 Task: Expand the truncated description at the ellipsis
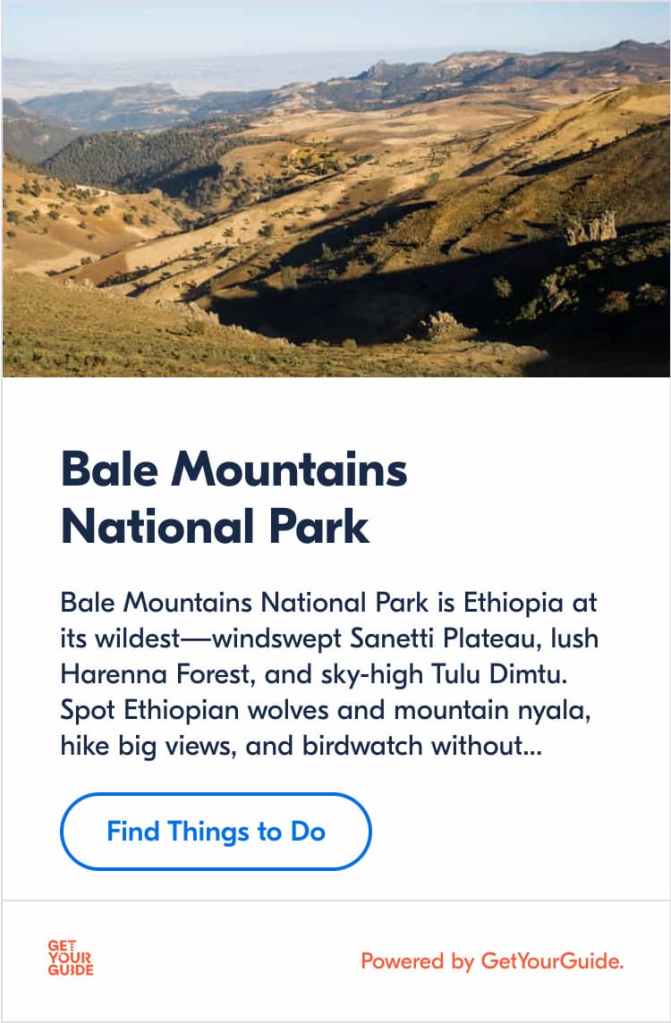click(532, 746)
